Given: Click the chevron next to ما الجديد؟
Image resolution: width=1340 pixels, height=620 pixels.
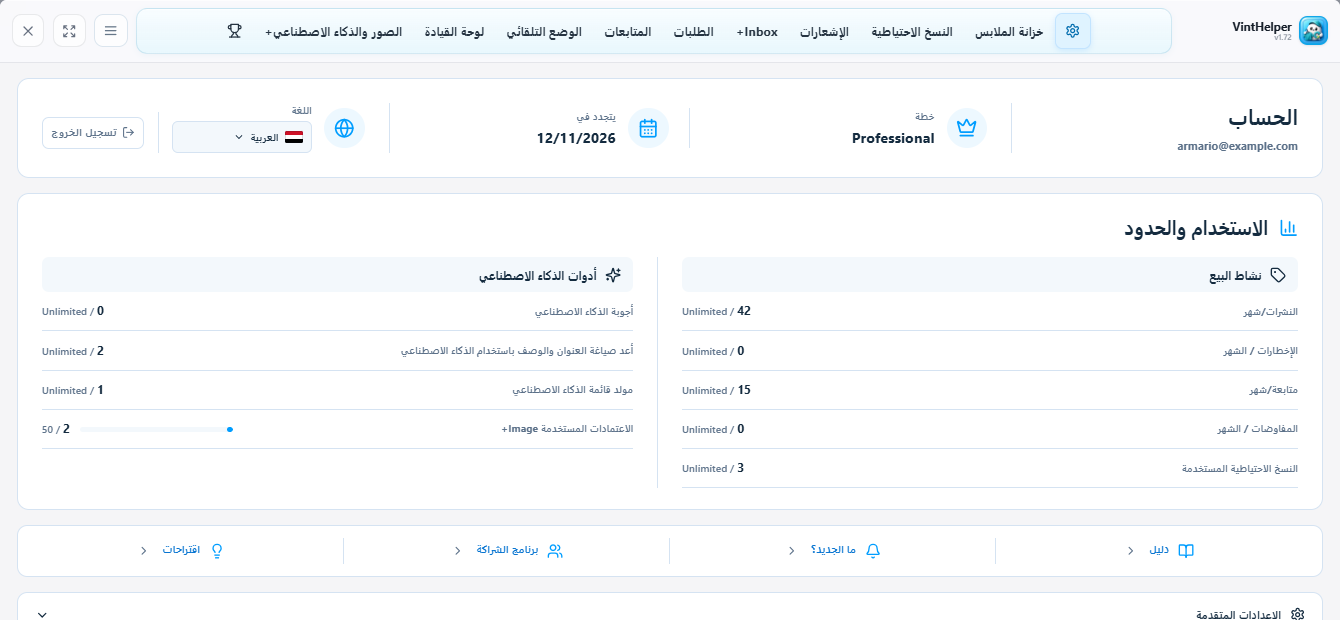Looking at the screenshot, I should click(791, 551).
